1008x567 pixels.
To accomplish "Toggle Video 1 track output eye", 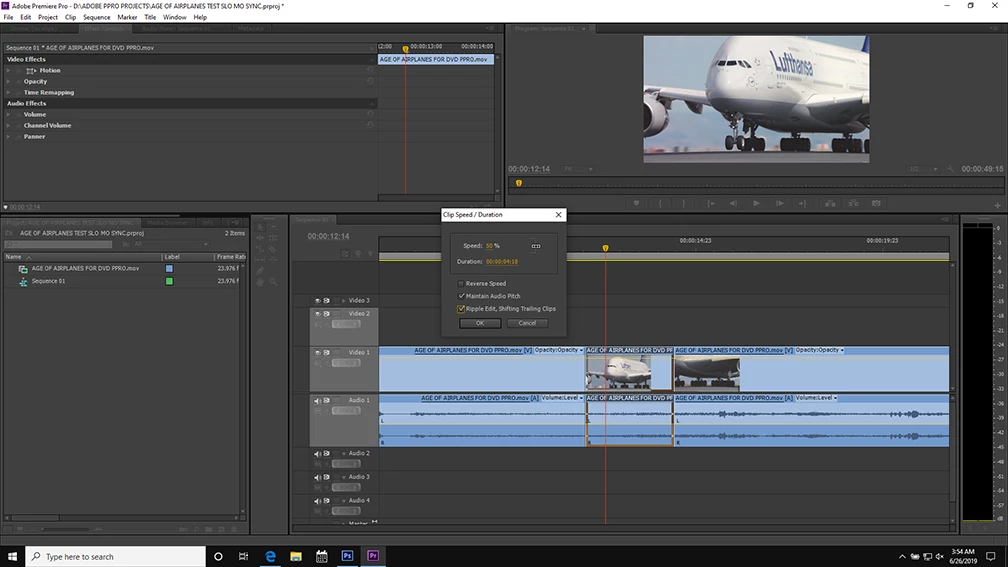I will pos(318,352).
